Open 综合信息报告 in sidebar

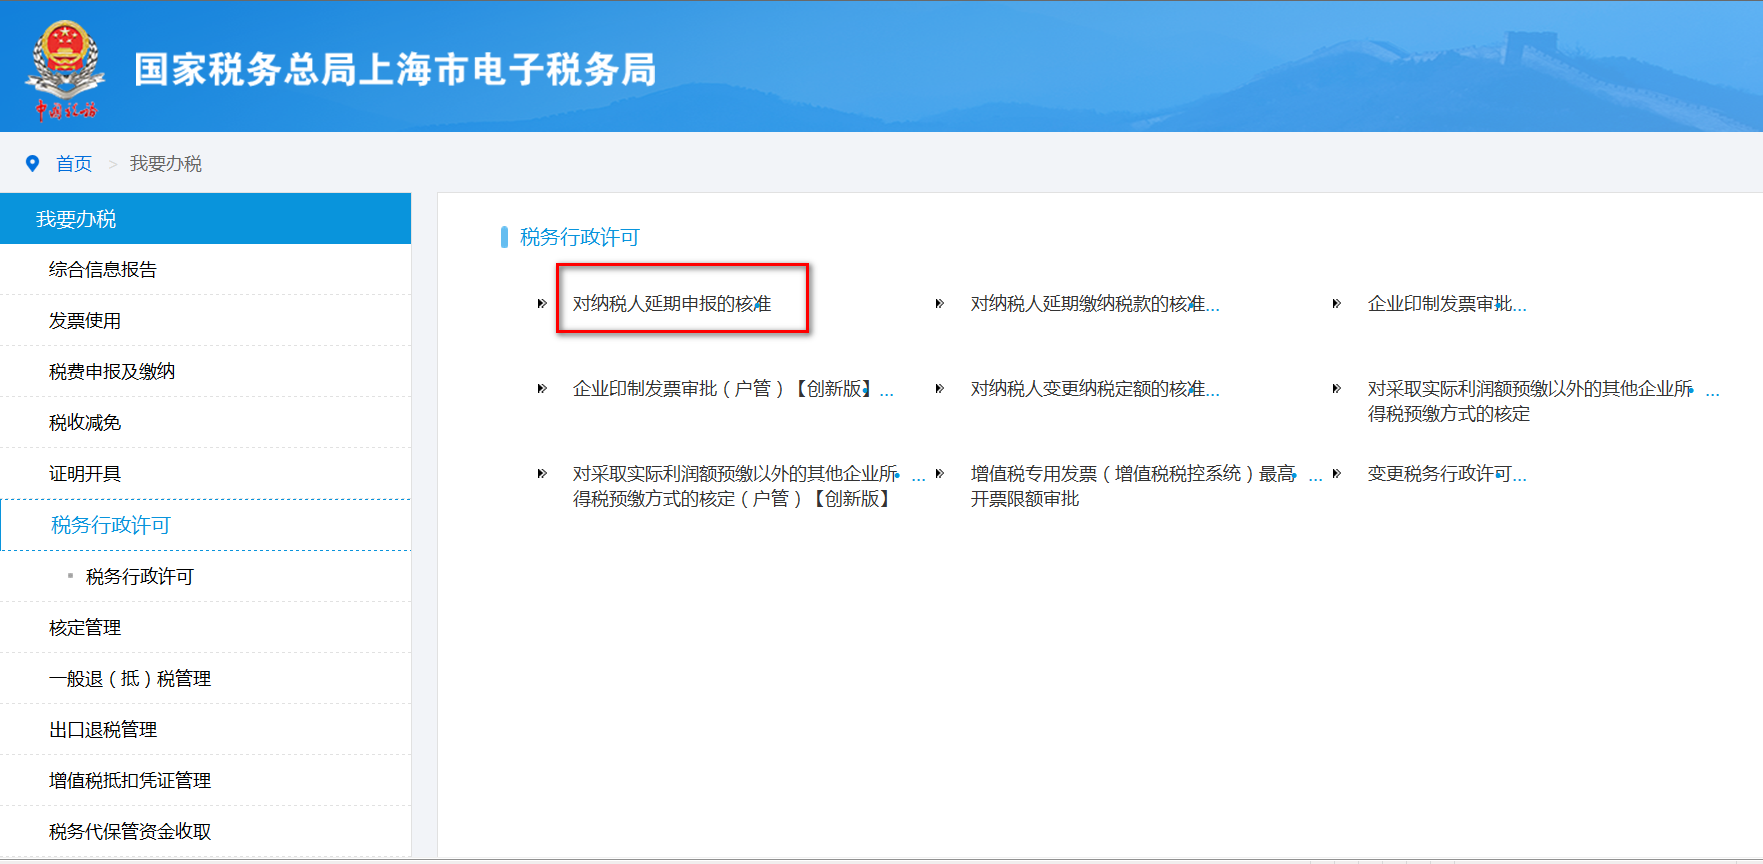click(x=205, y=269)
